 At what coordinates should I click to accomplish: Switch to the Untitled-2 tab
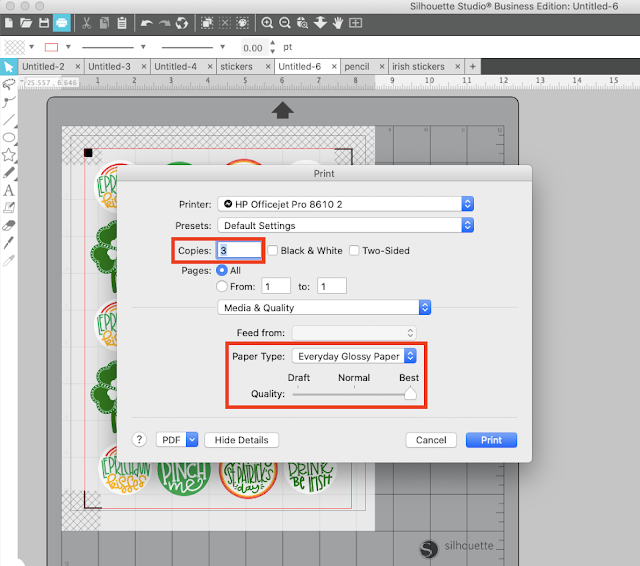tap(43, 67)
